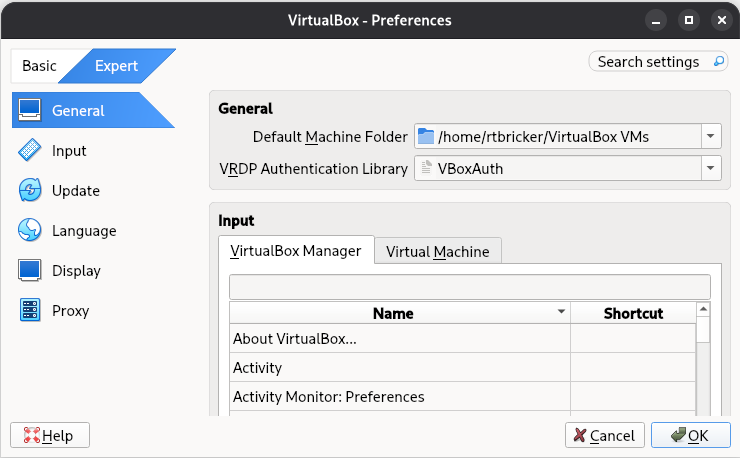This screenshot has height=458, width=740.
Task: Open Update settings via refresh icon
Action: pos(30,190)
